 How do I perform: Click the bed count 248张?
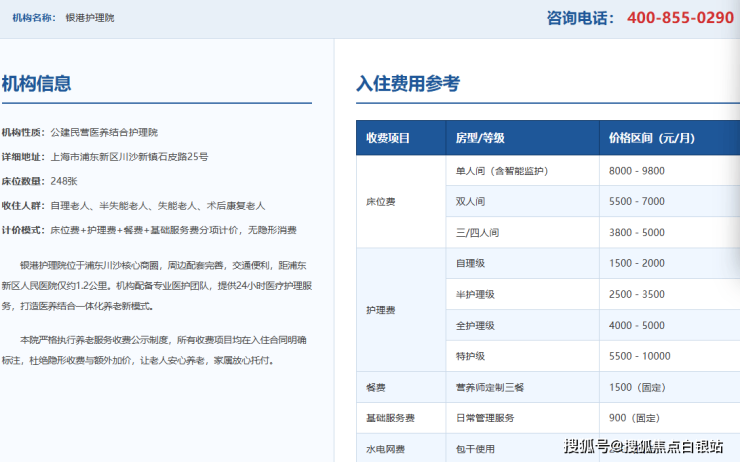[64, 181]
